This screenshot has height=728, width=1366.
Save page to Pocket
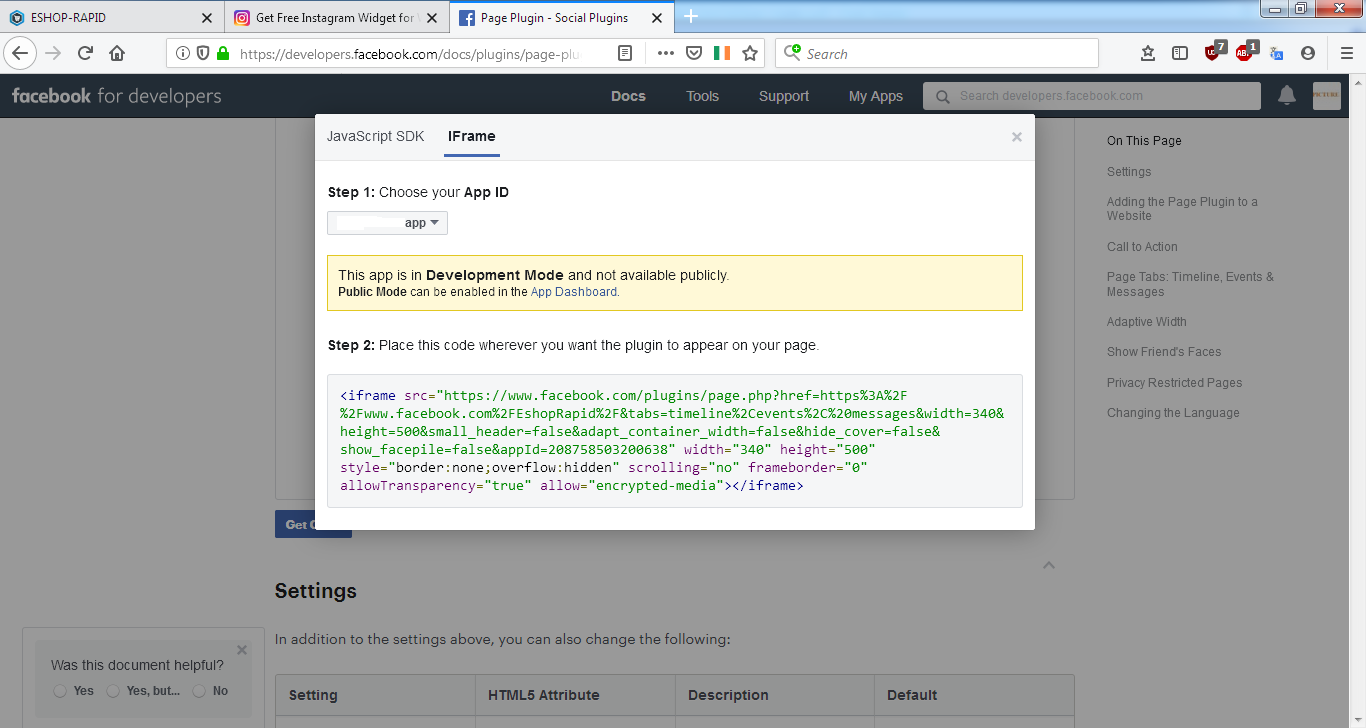pyautogui.click(x=693, y=53)
